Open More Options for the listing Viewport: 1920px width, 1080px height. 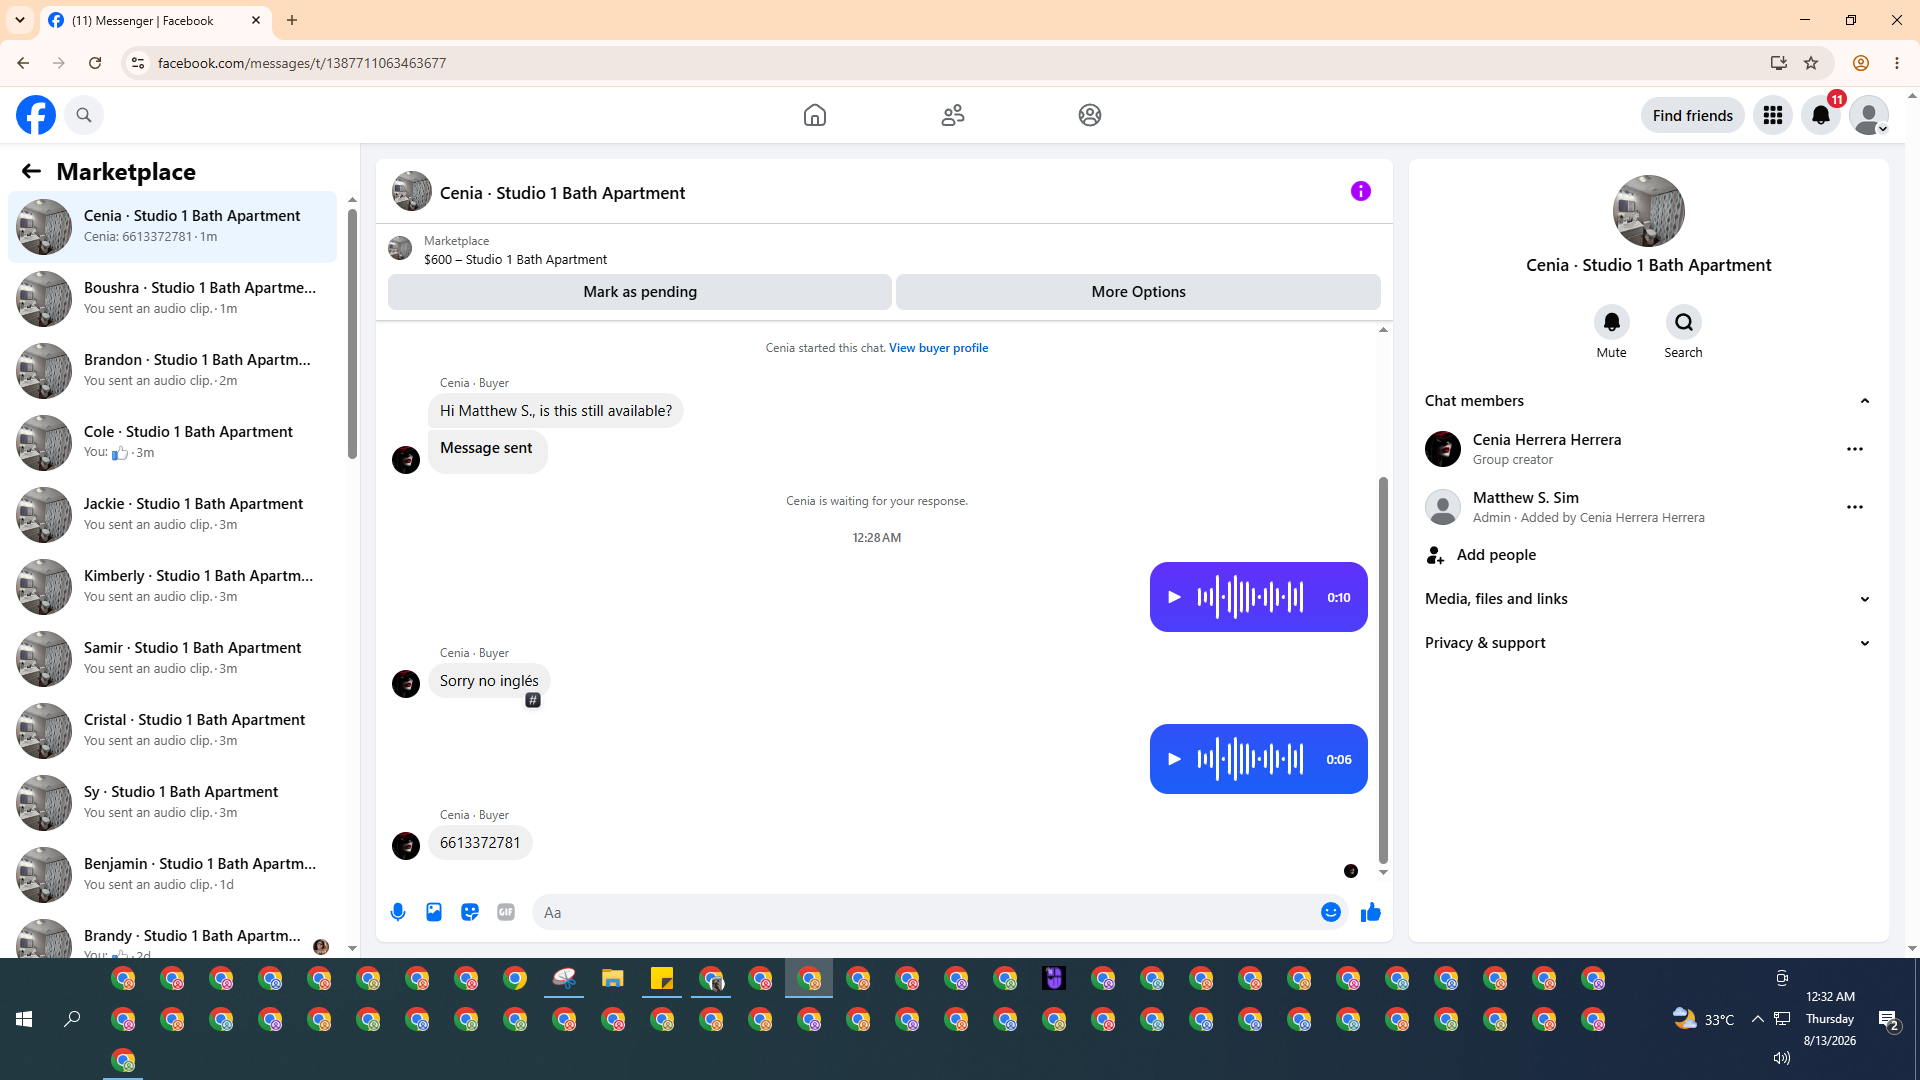tap(1138, 292)
